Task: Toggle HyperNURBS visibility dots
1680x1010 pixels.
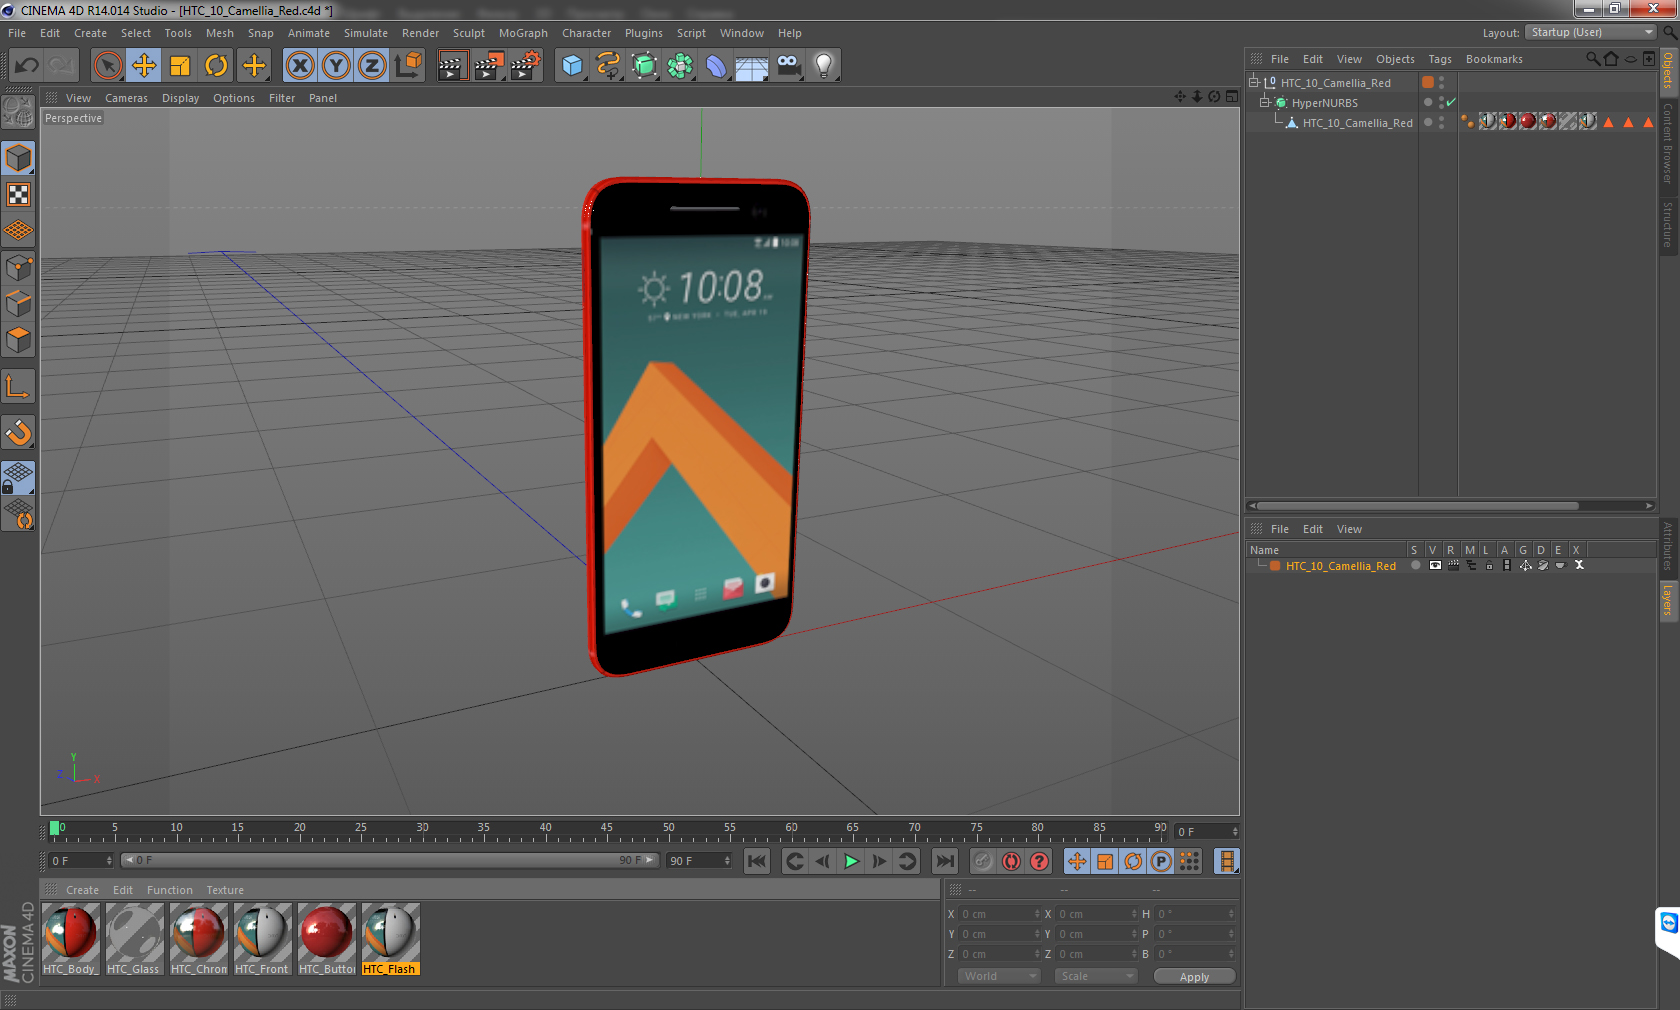Action: point(1441,102)
